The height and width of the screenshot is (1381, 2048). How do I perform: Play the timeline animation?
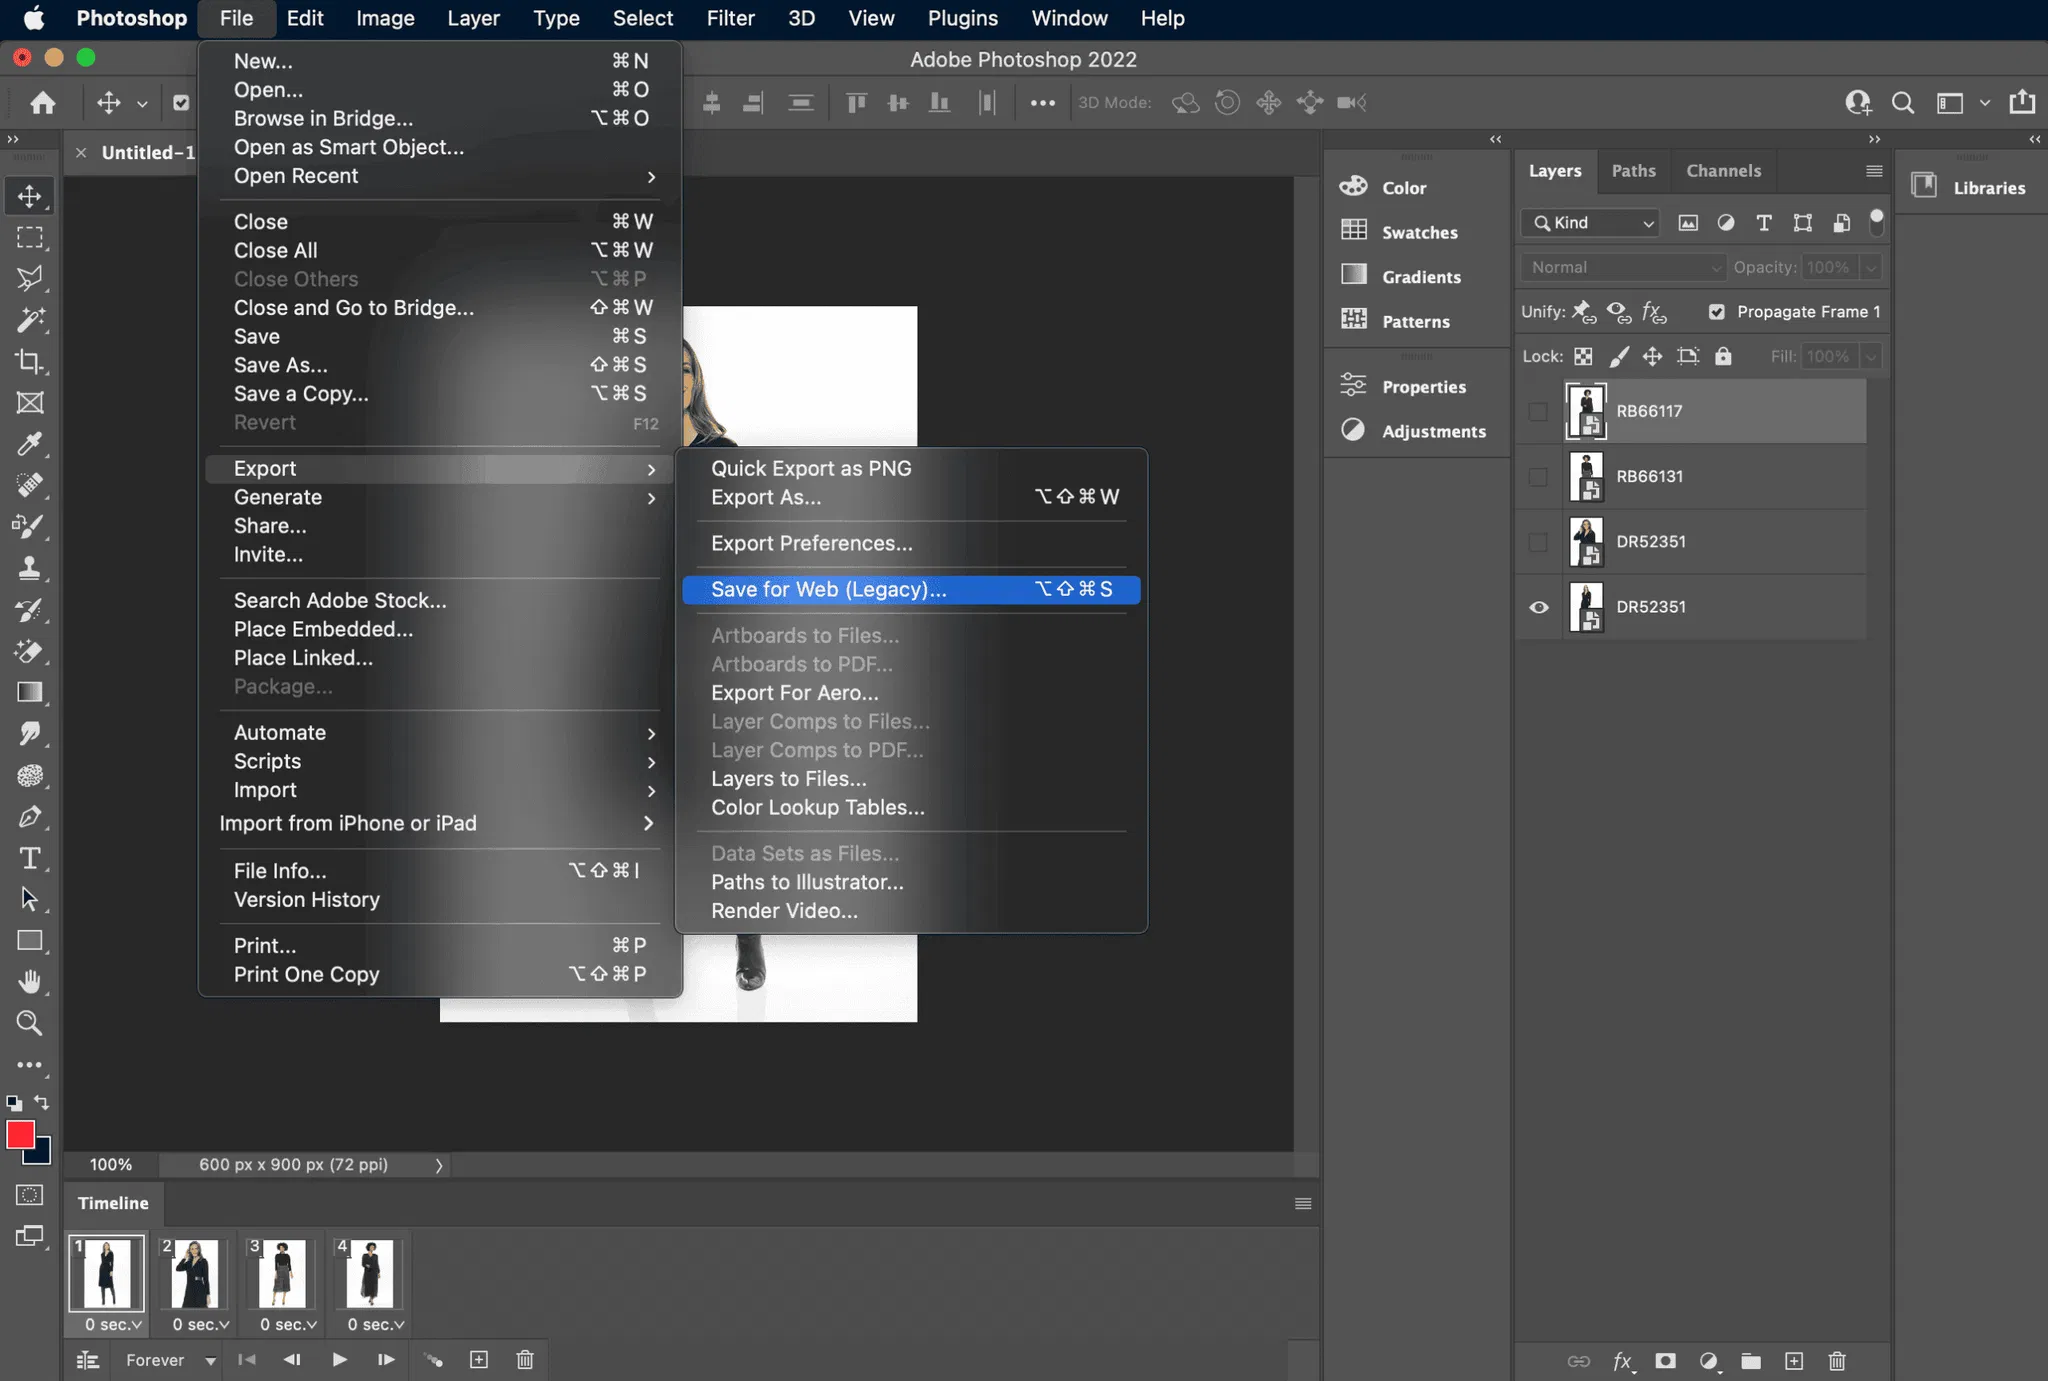[x=339, y=1360]
